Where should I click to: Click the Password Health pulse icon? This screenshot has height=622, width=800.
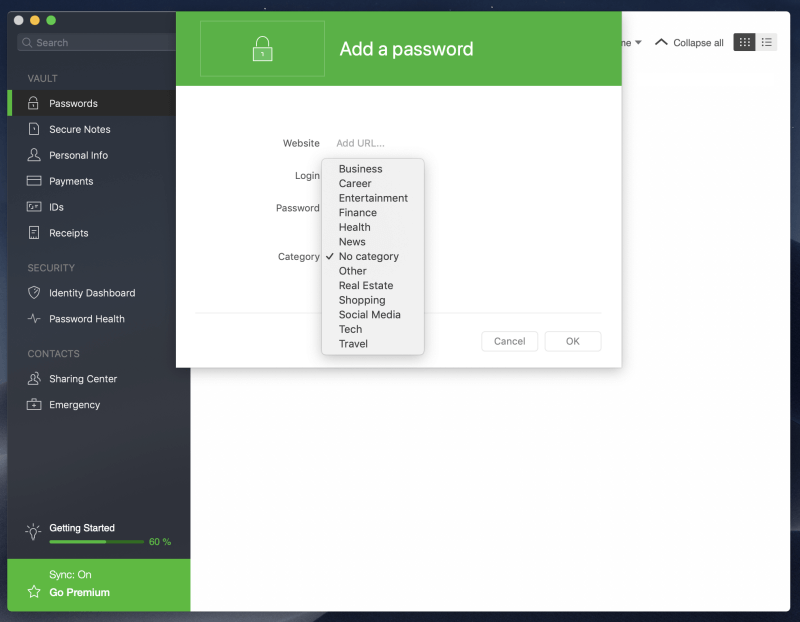coord(34,318)
